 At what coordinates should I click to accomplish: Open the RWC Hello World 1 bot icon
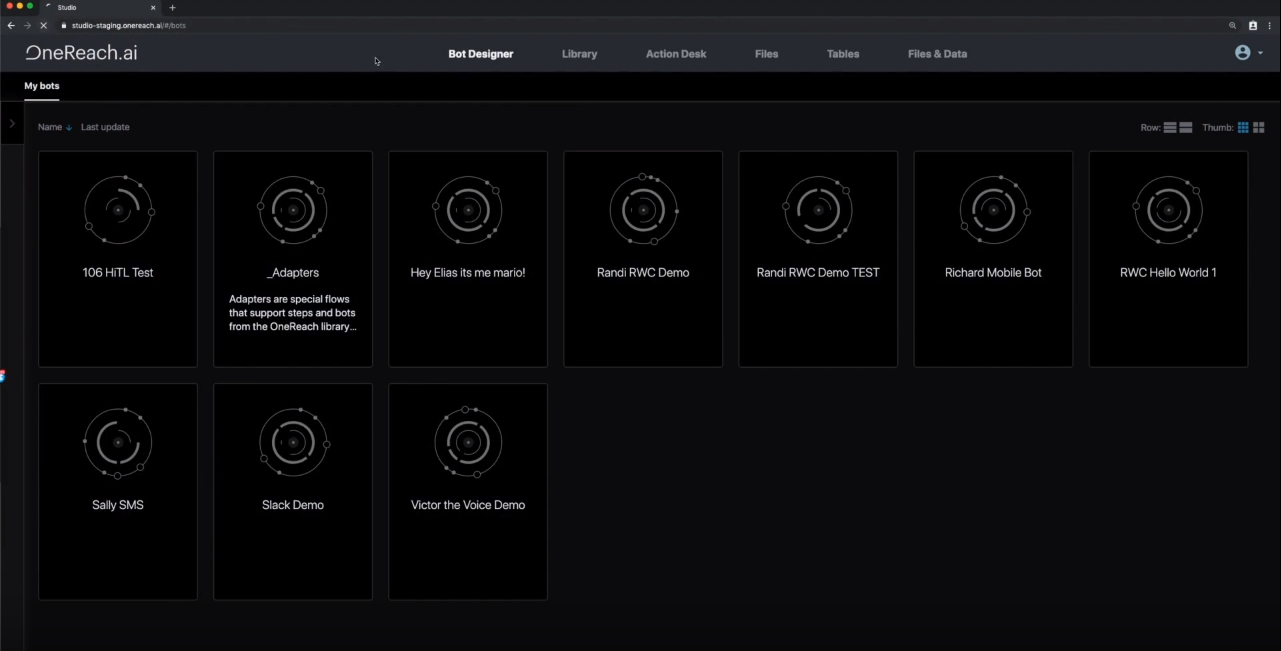tap(1168, 210)
